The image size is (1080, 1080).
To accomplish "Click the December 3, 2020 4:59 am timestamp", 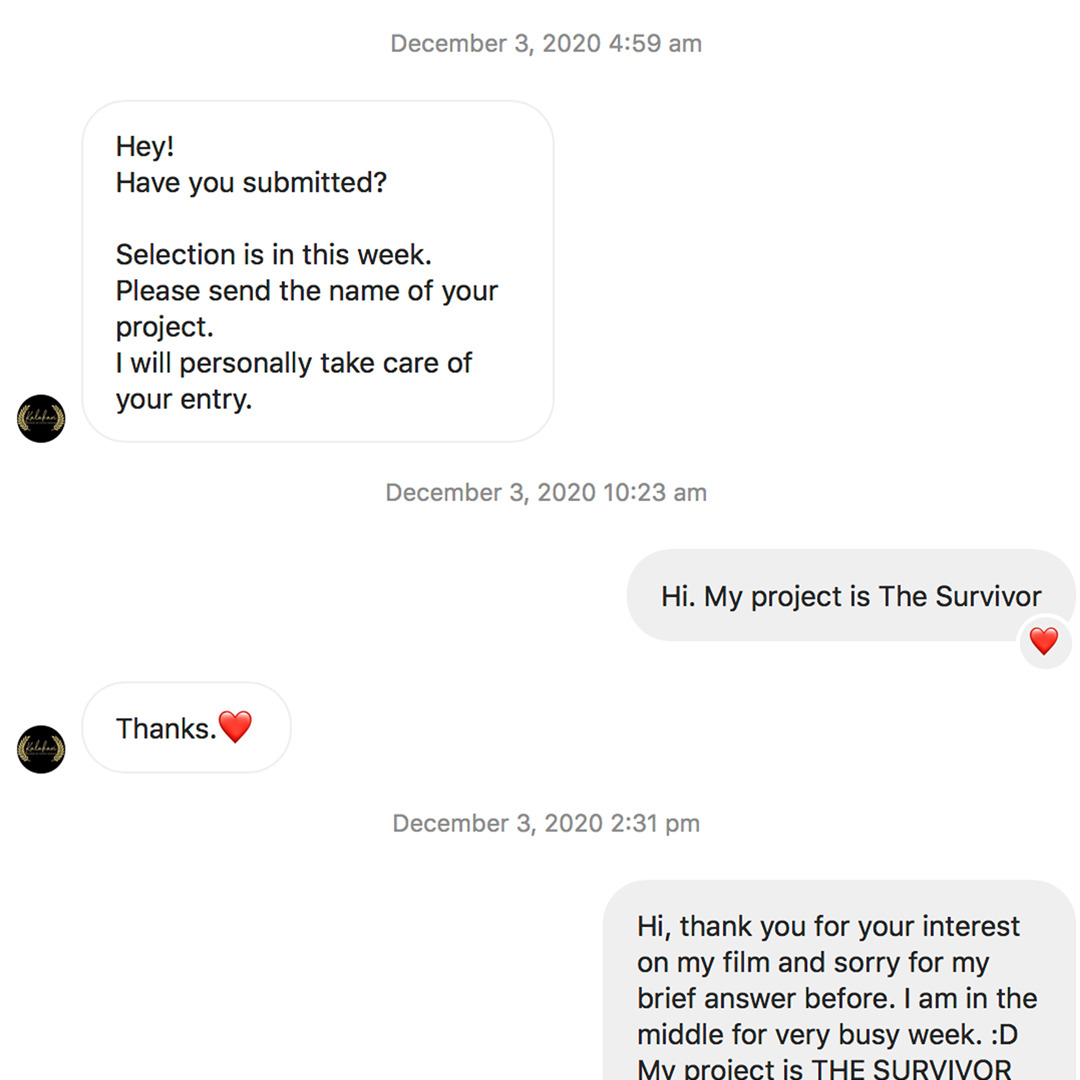I will tap(545, 43).
